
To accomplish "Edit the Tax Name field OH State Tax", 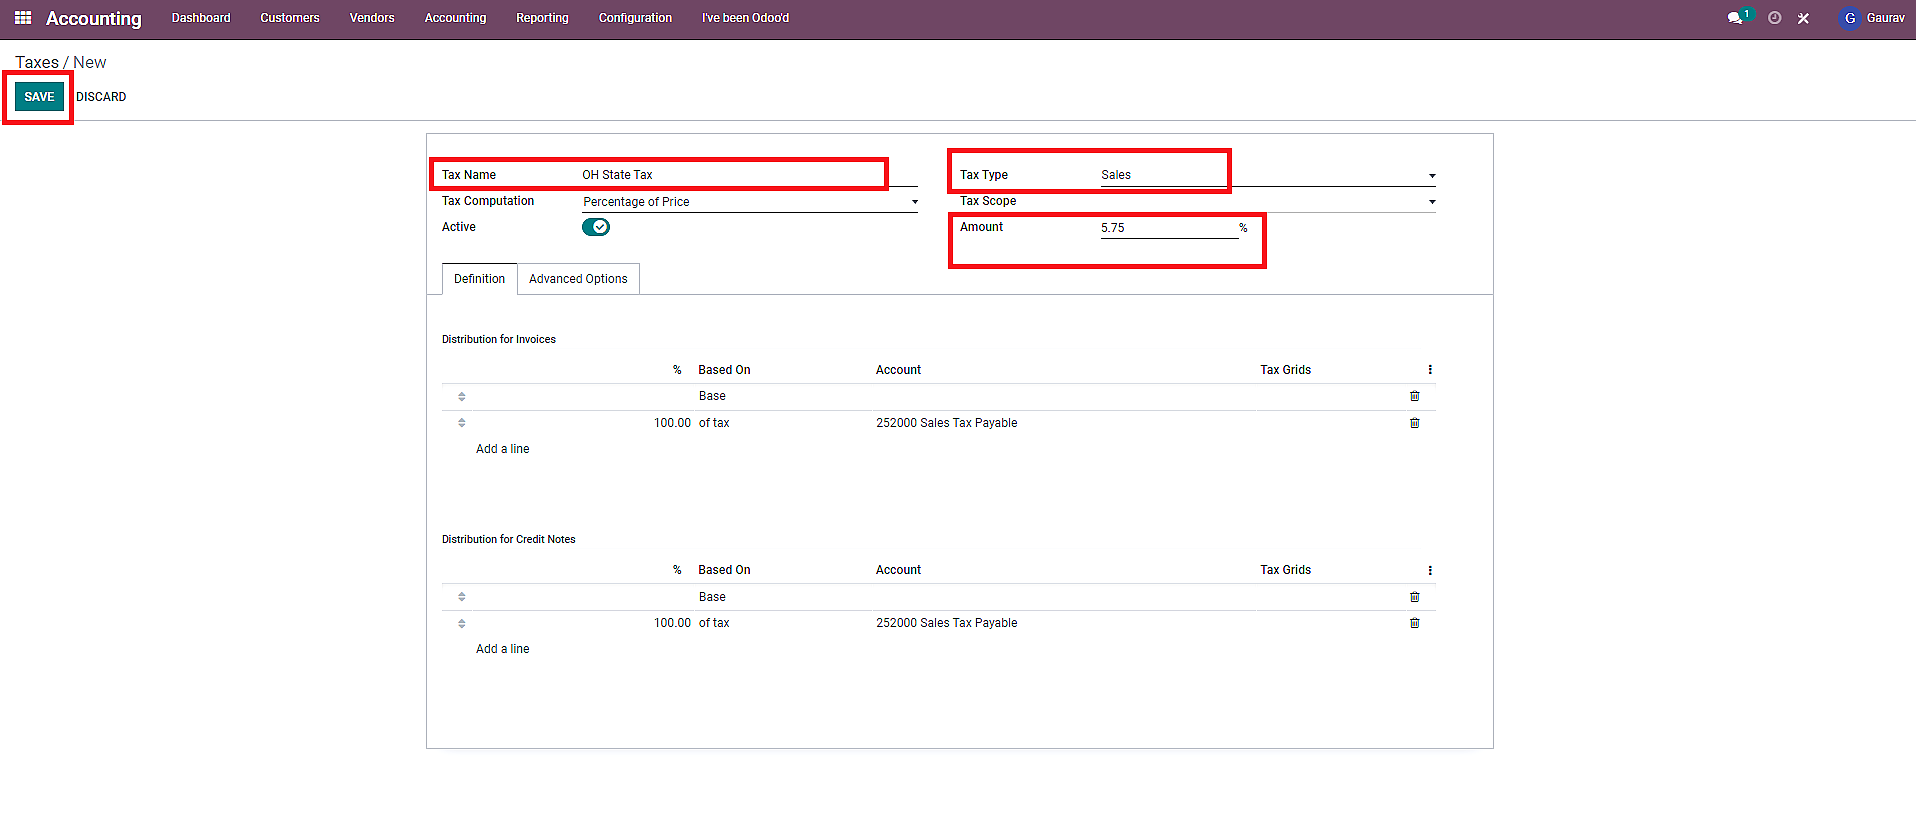I will coord(750,175).
